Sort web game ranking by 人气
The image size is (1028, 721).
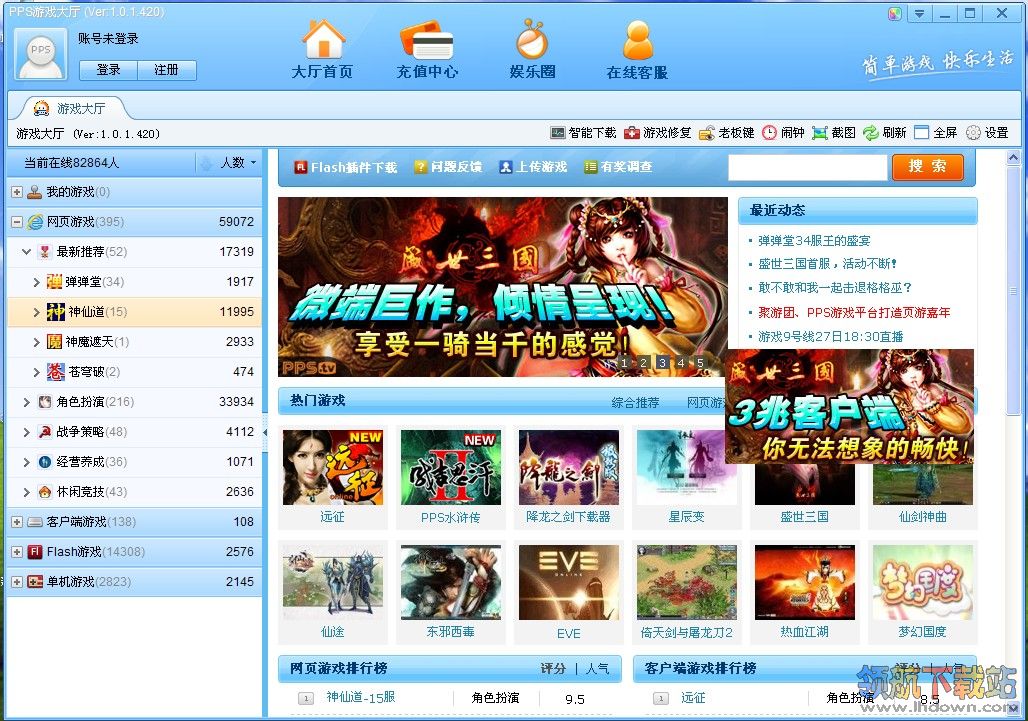click(x=597, y=669)
